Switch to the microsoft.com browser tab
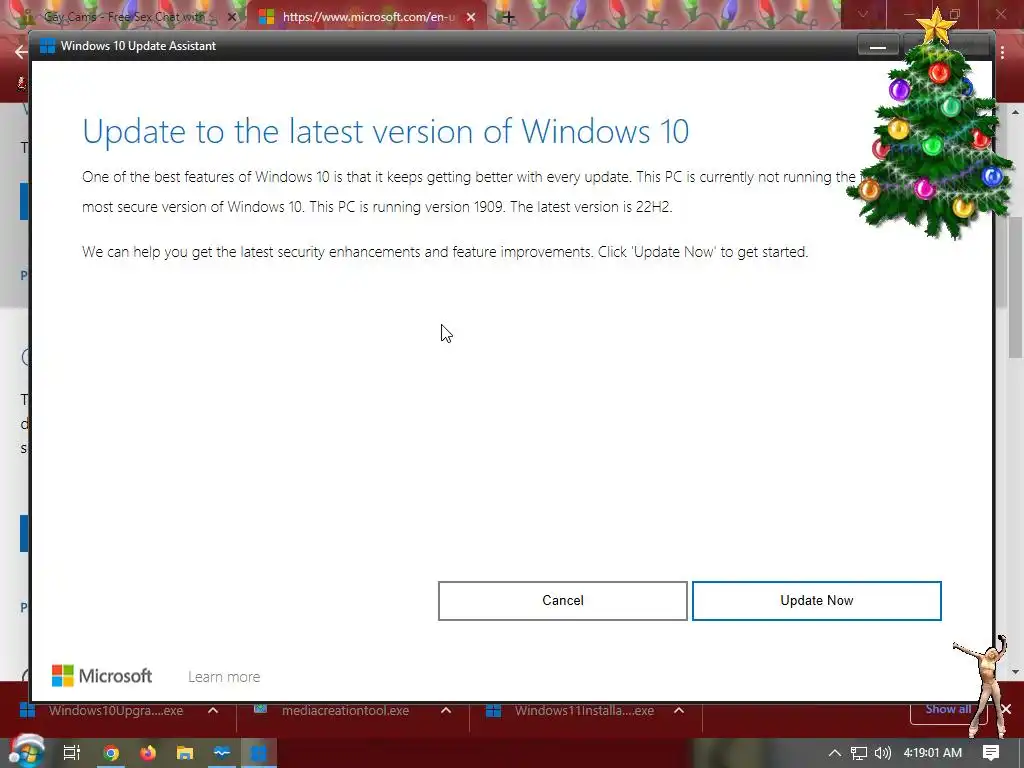 [x=368, y=17]
